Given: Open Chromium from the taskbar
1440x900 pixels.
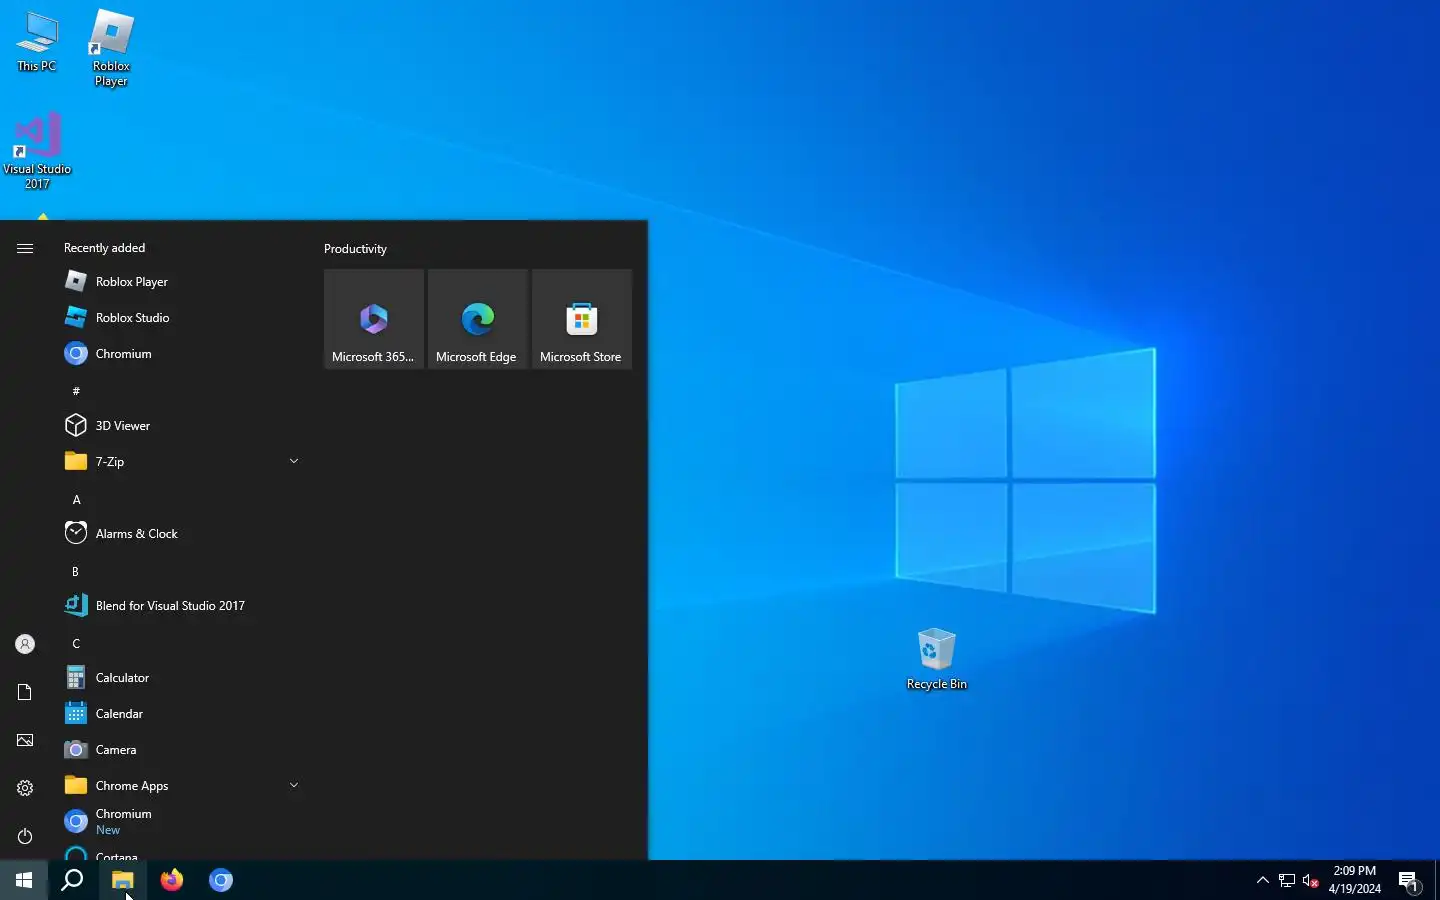Looking at the screenshot, I should coord(221,880).
